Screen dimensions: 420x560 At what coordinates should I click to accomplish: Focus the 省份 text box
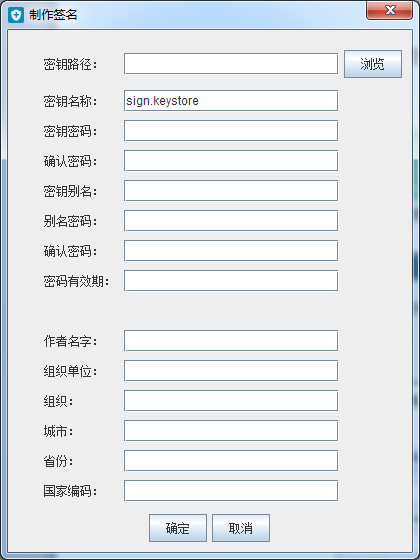click(x=231, y=461)
